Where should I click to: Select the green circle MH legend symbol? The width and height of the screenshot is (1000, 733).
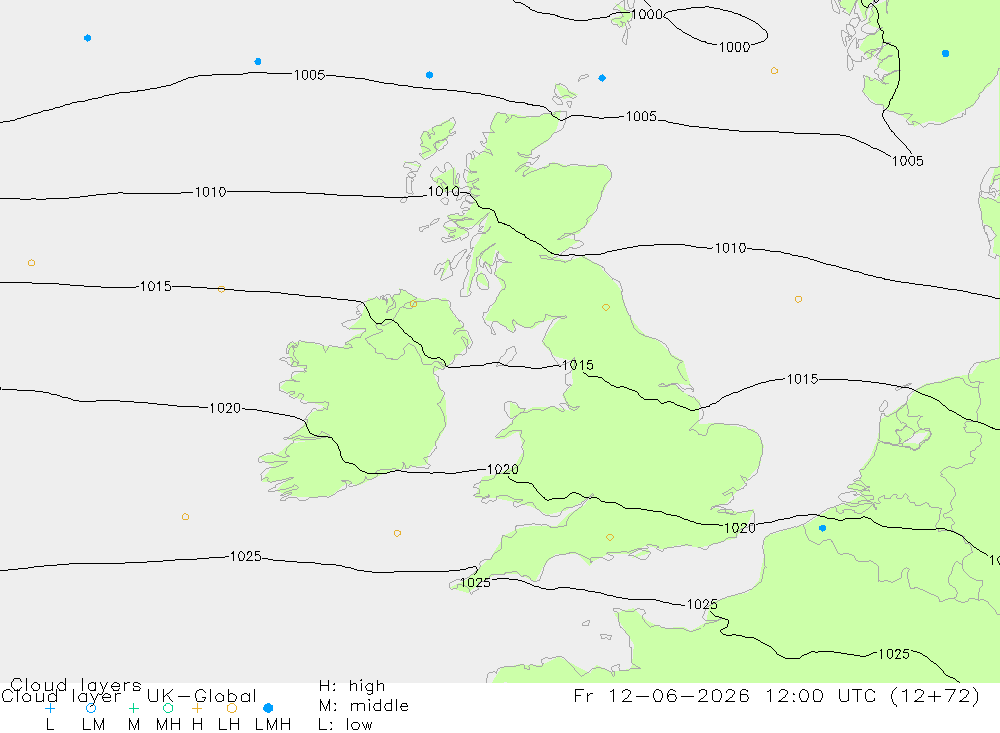pos(168,708)
